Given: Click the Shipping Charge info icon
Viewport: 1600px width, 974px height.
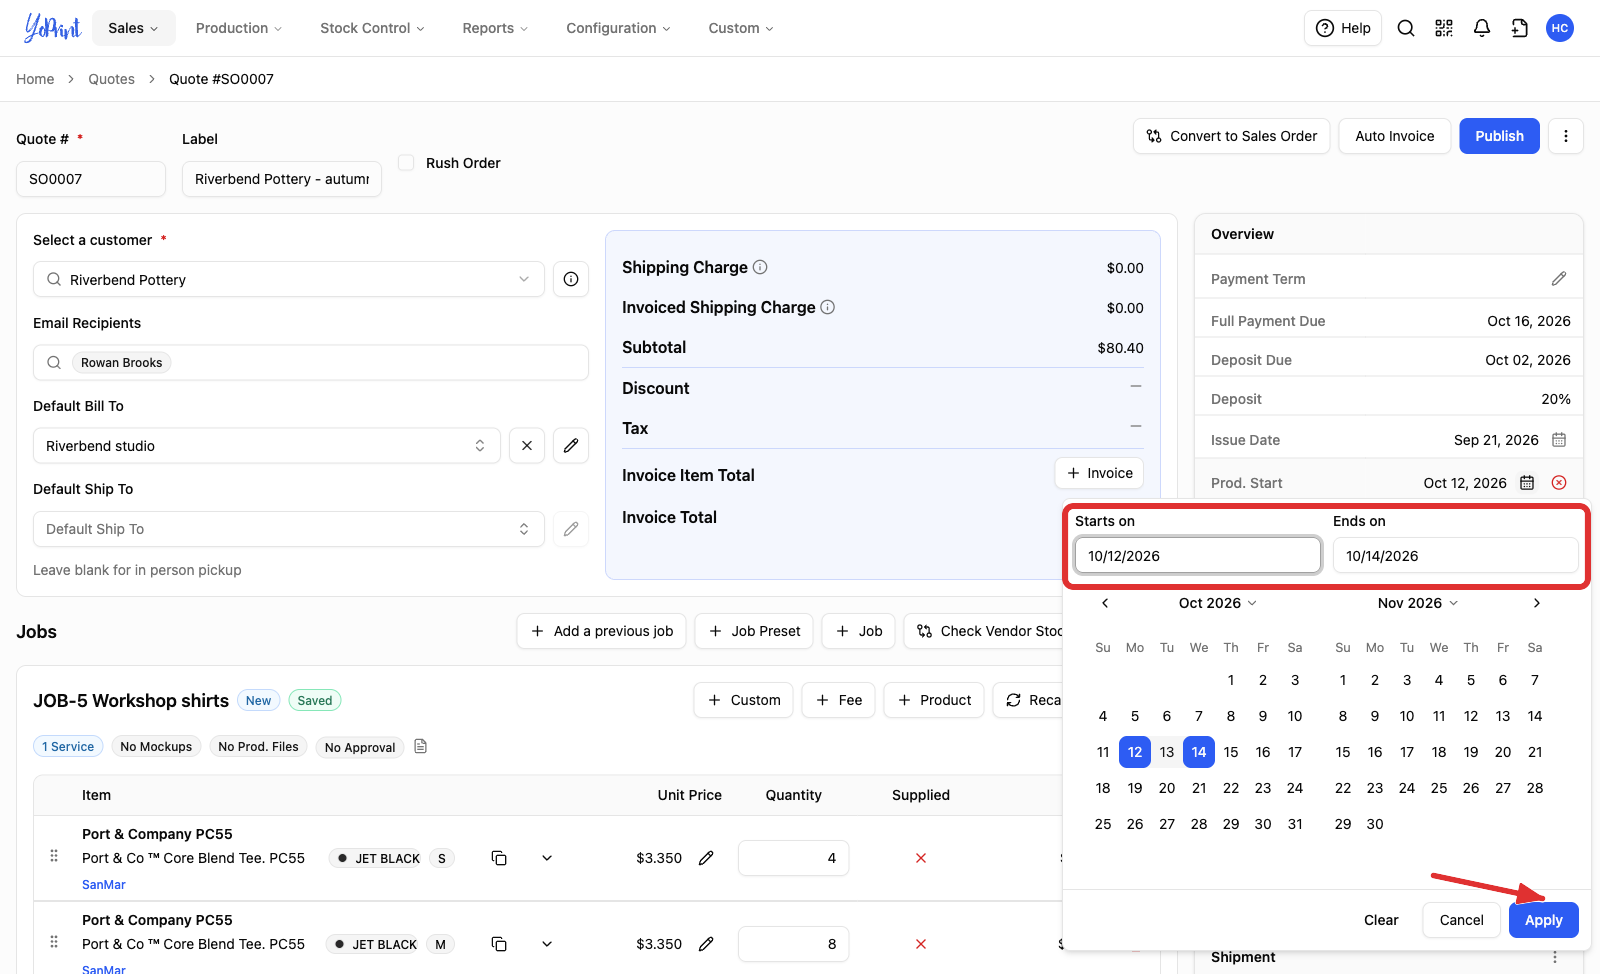Looking at the screenshot, I should click(760, 267).
